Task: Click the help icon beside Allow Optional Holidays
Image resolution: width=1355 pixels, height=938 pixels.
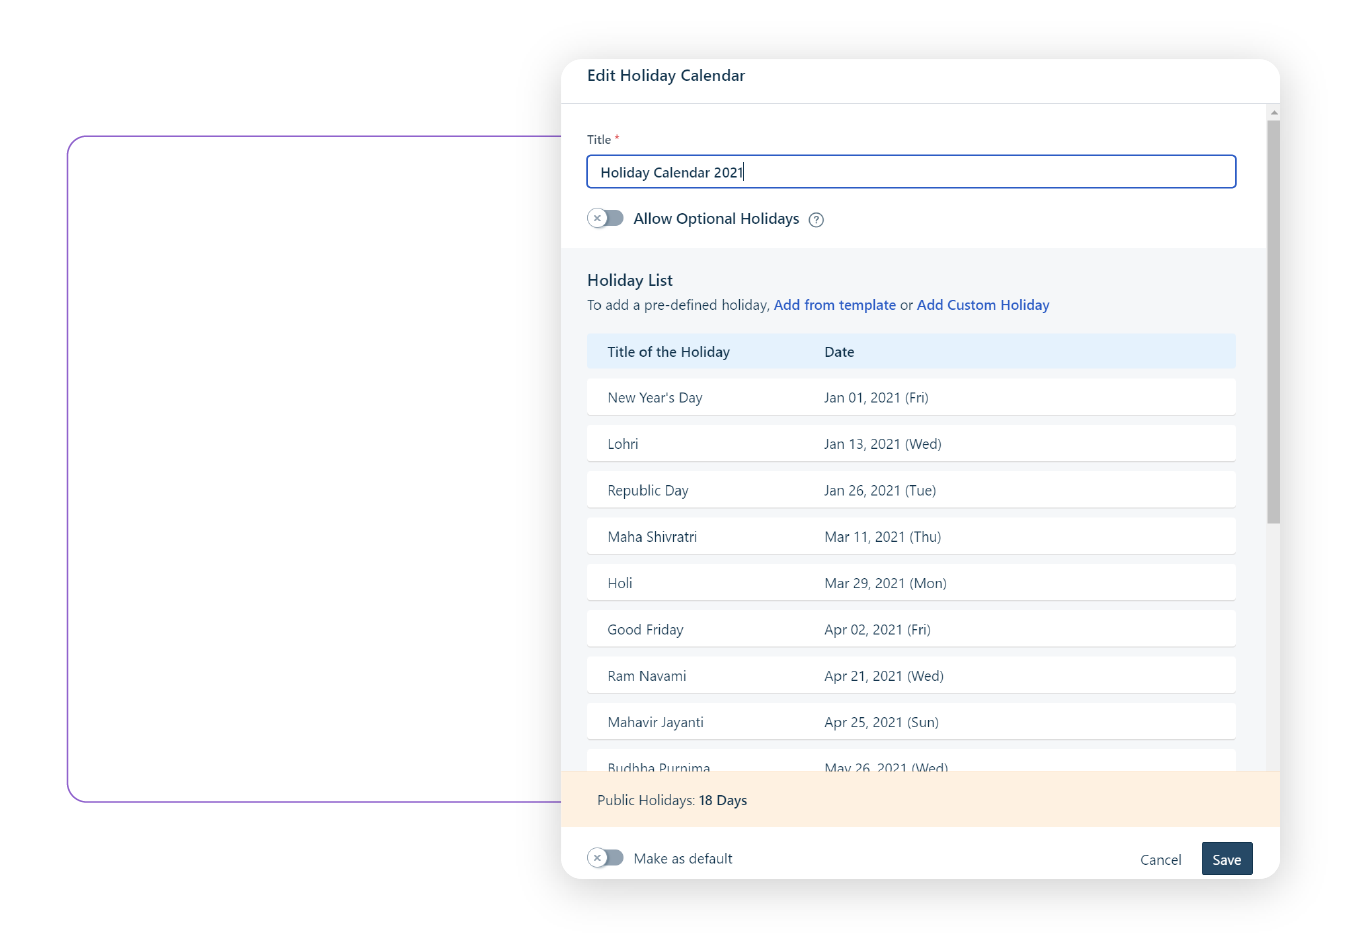Action: click(816, 220)
